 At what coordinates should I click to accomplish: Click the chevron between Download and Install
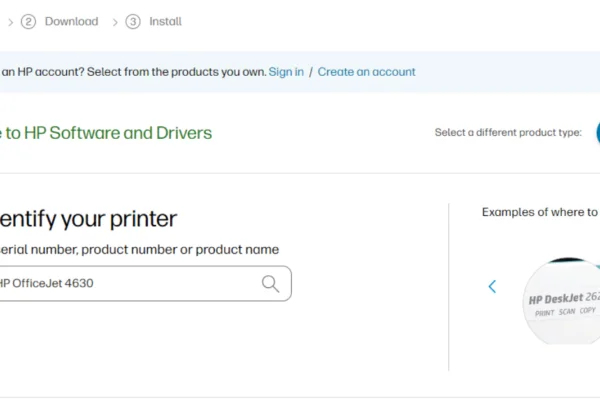pos(114,21)
